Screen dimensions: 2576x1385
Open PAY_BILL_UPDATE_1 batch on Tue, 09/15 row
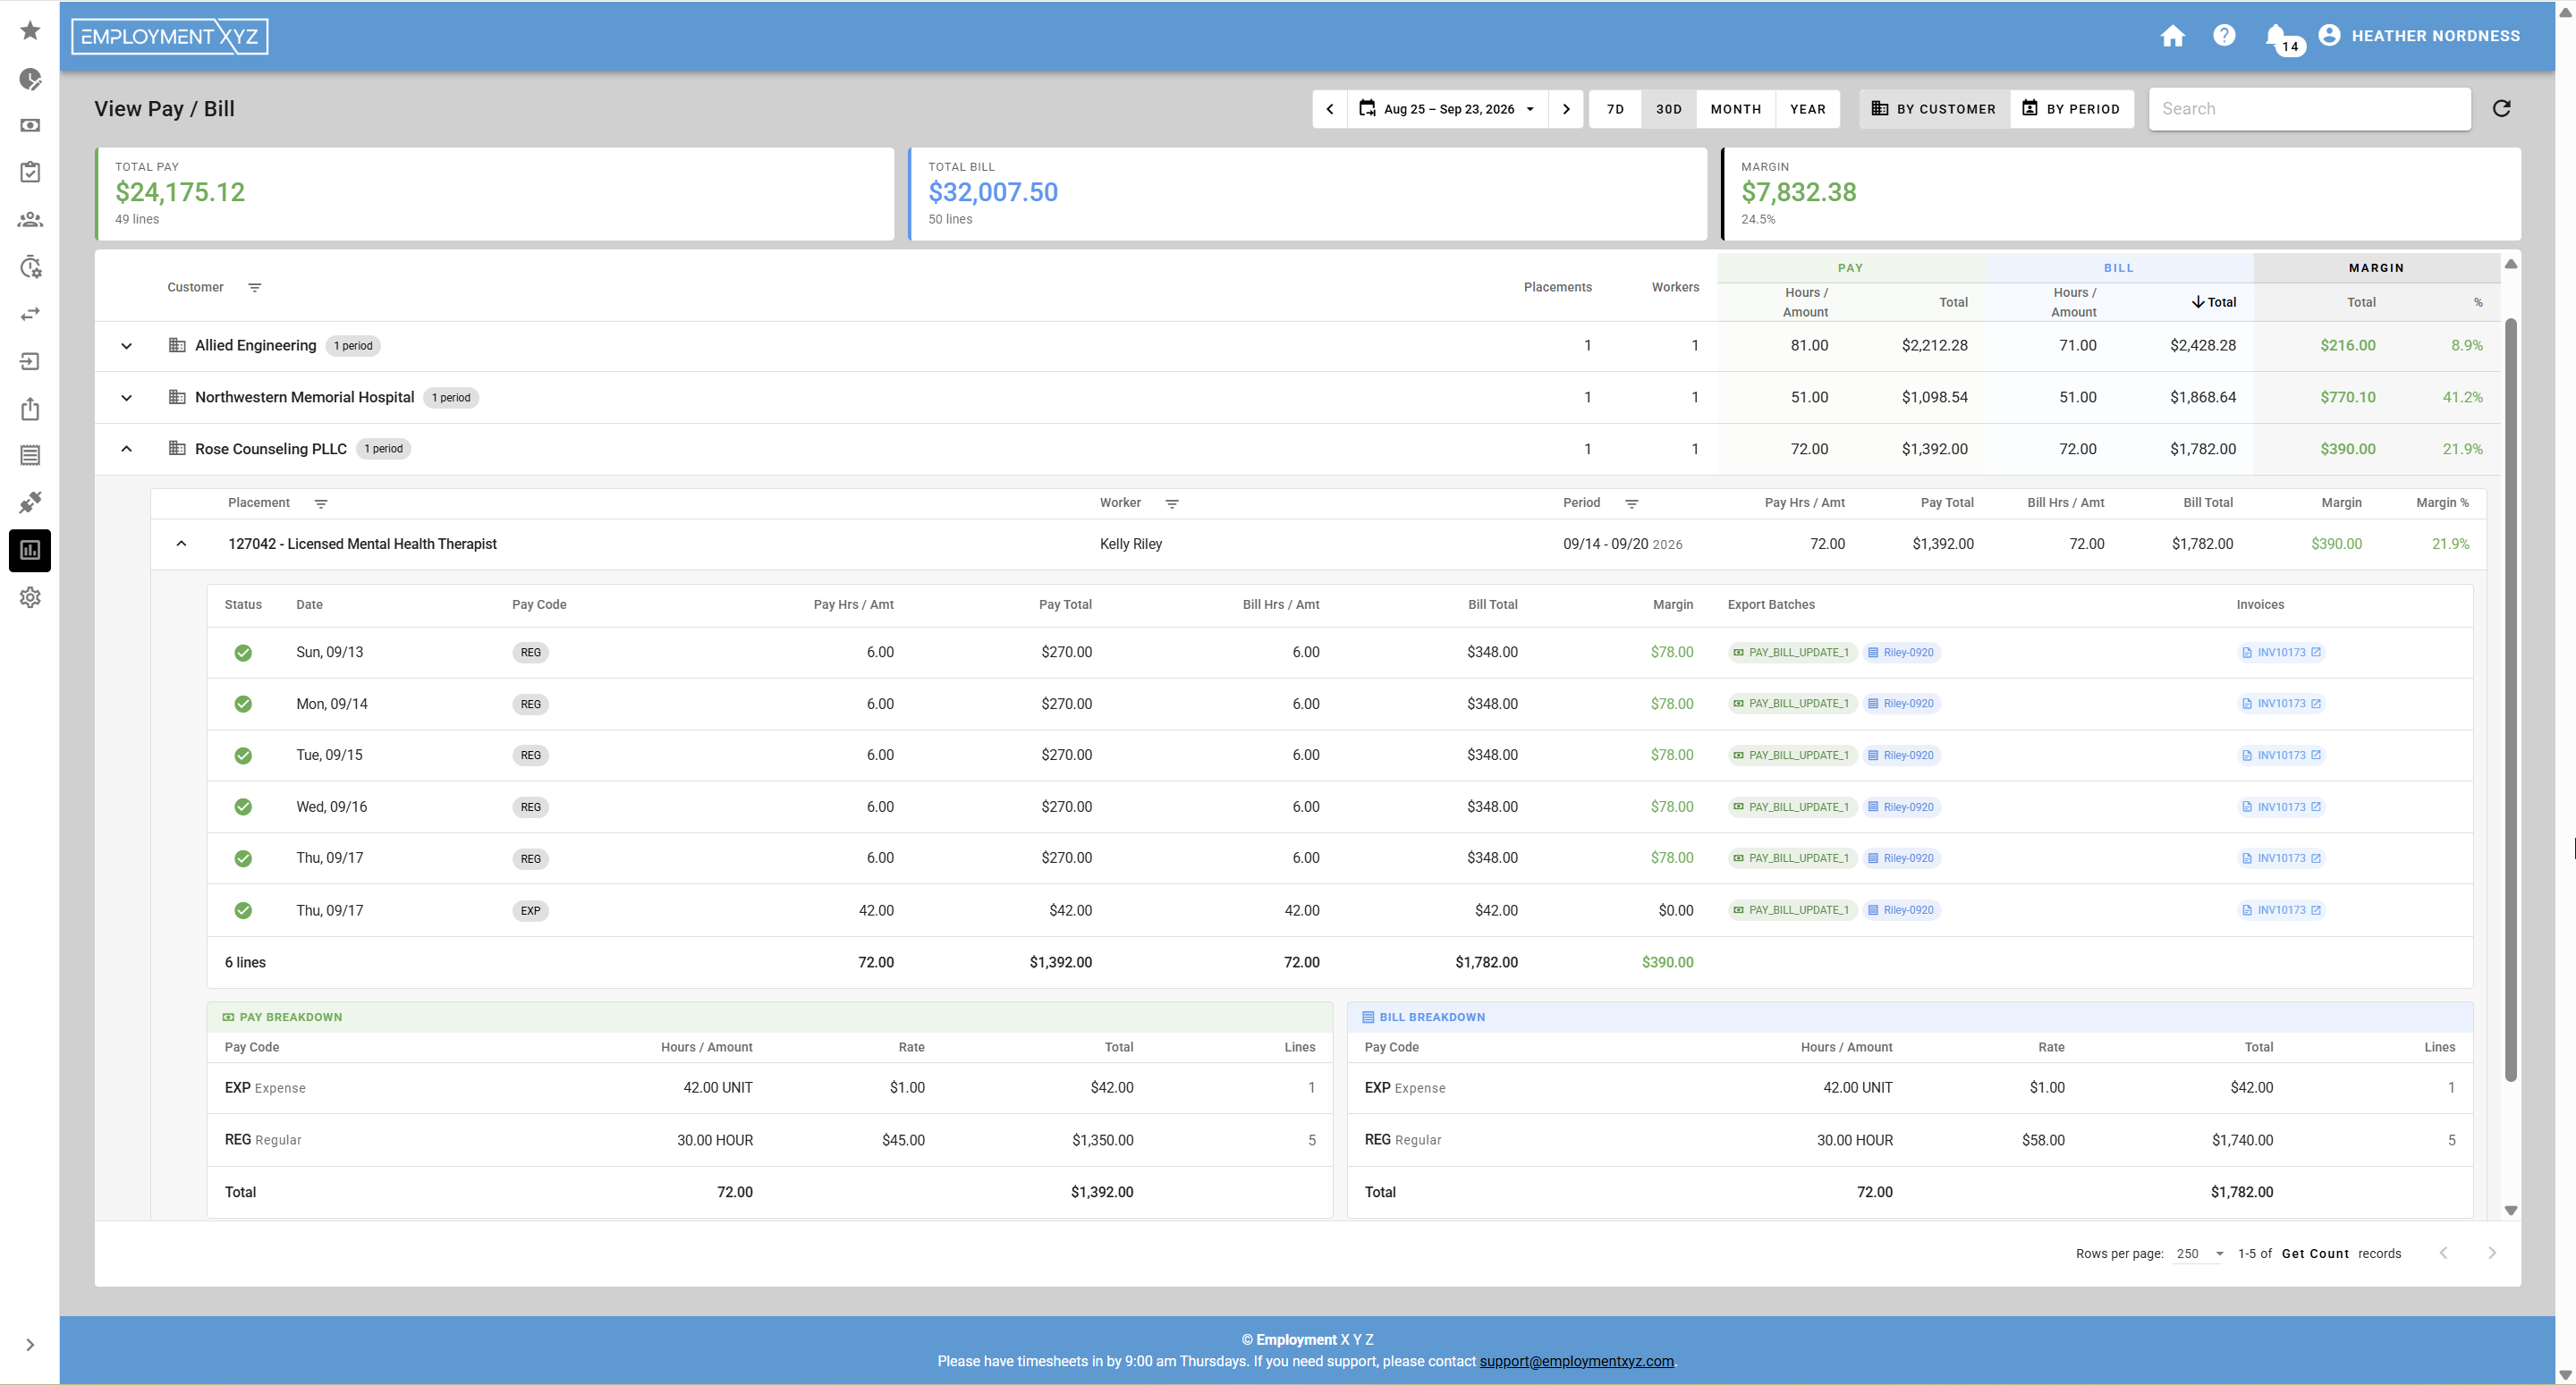click(x=1792, y=755)
